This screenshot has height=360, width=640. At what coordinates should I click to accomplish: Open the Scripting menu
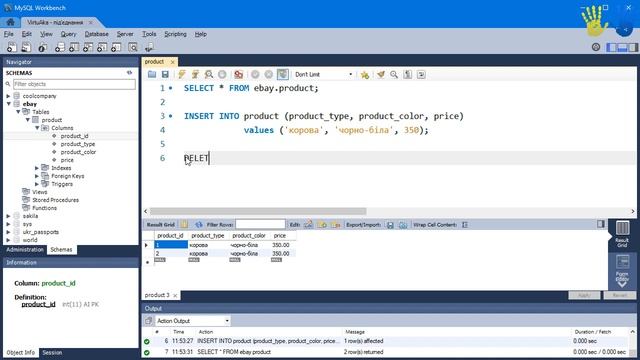tap(176, 34)
